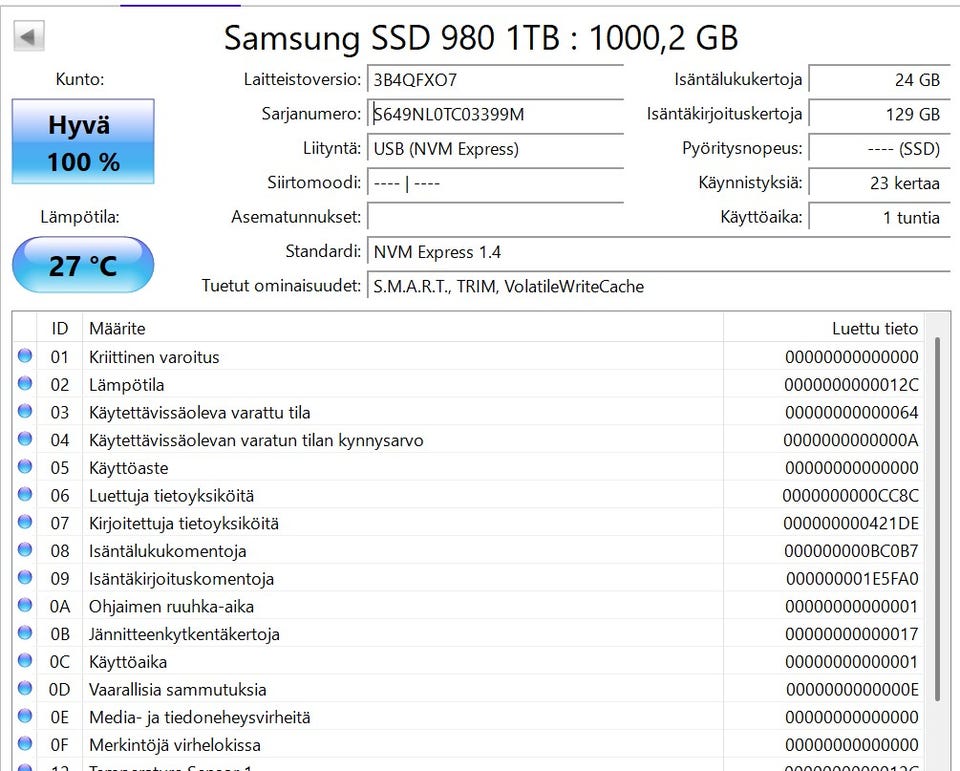This screenshot has width=960, height=771.
Task: Click the status orb beside Käyttöaste
Action: pyautogui.click(x=24, y=468)
